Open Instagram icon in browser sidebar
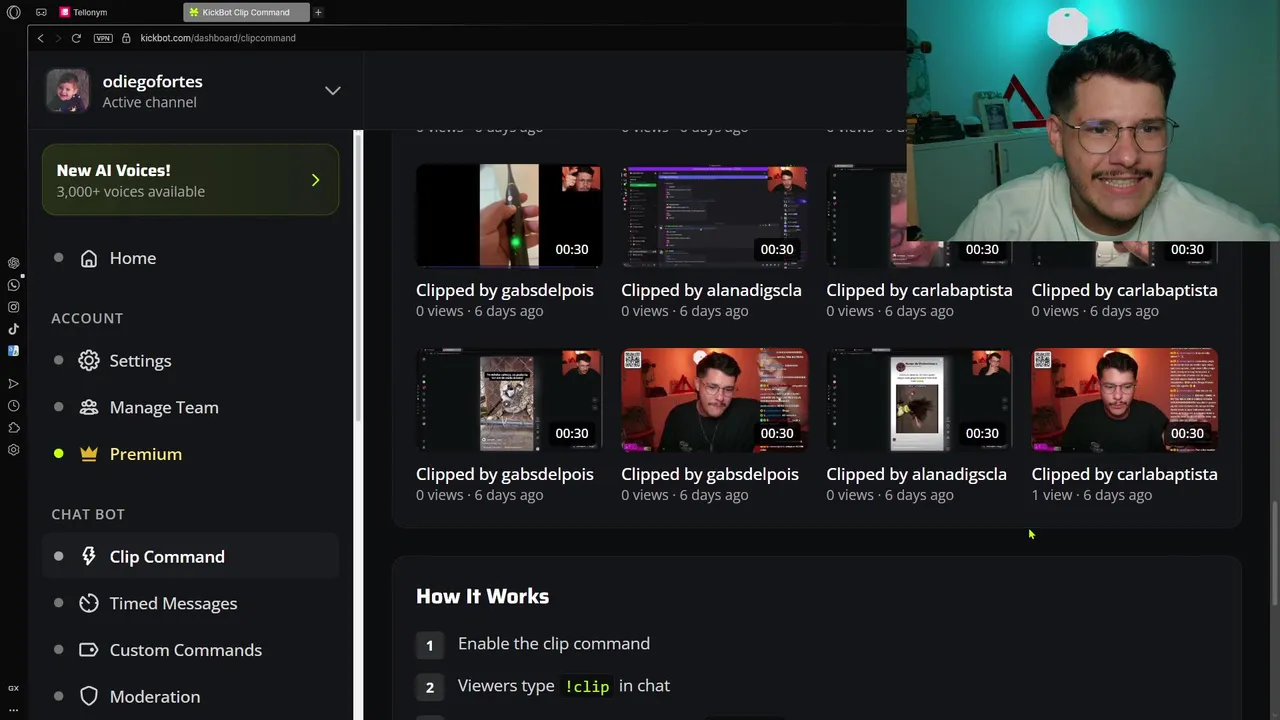Viewport: 1280px width, 720px height. click(x=13, y=307)
